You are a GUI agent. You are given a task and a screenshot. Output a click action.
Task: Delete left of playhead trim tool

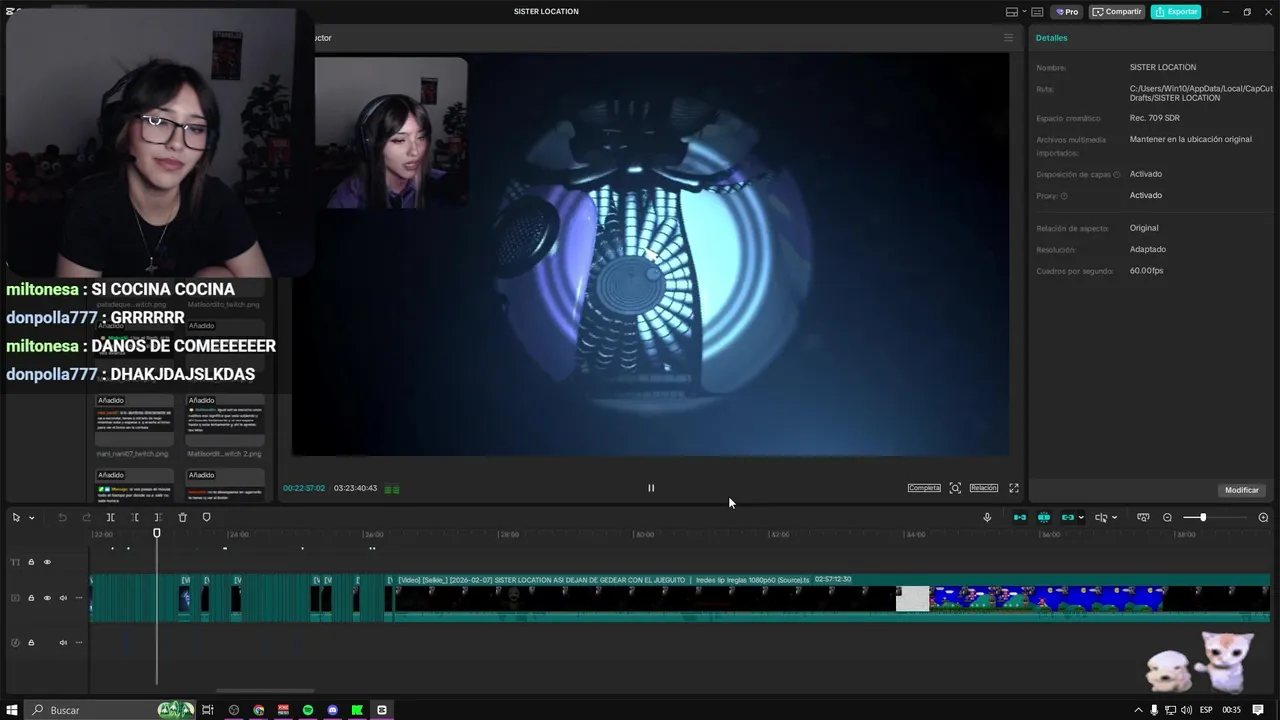click(x=134, y=517)
